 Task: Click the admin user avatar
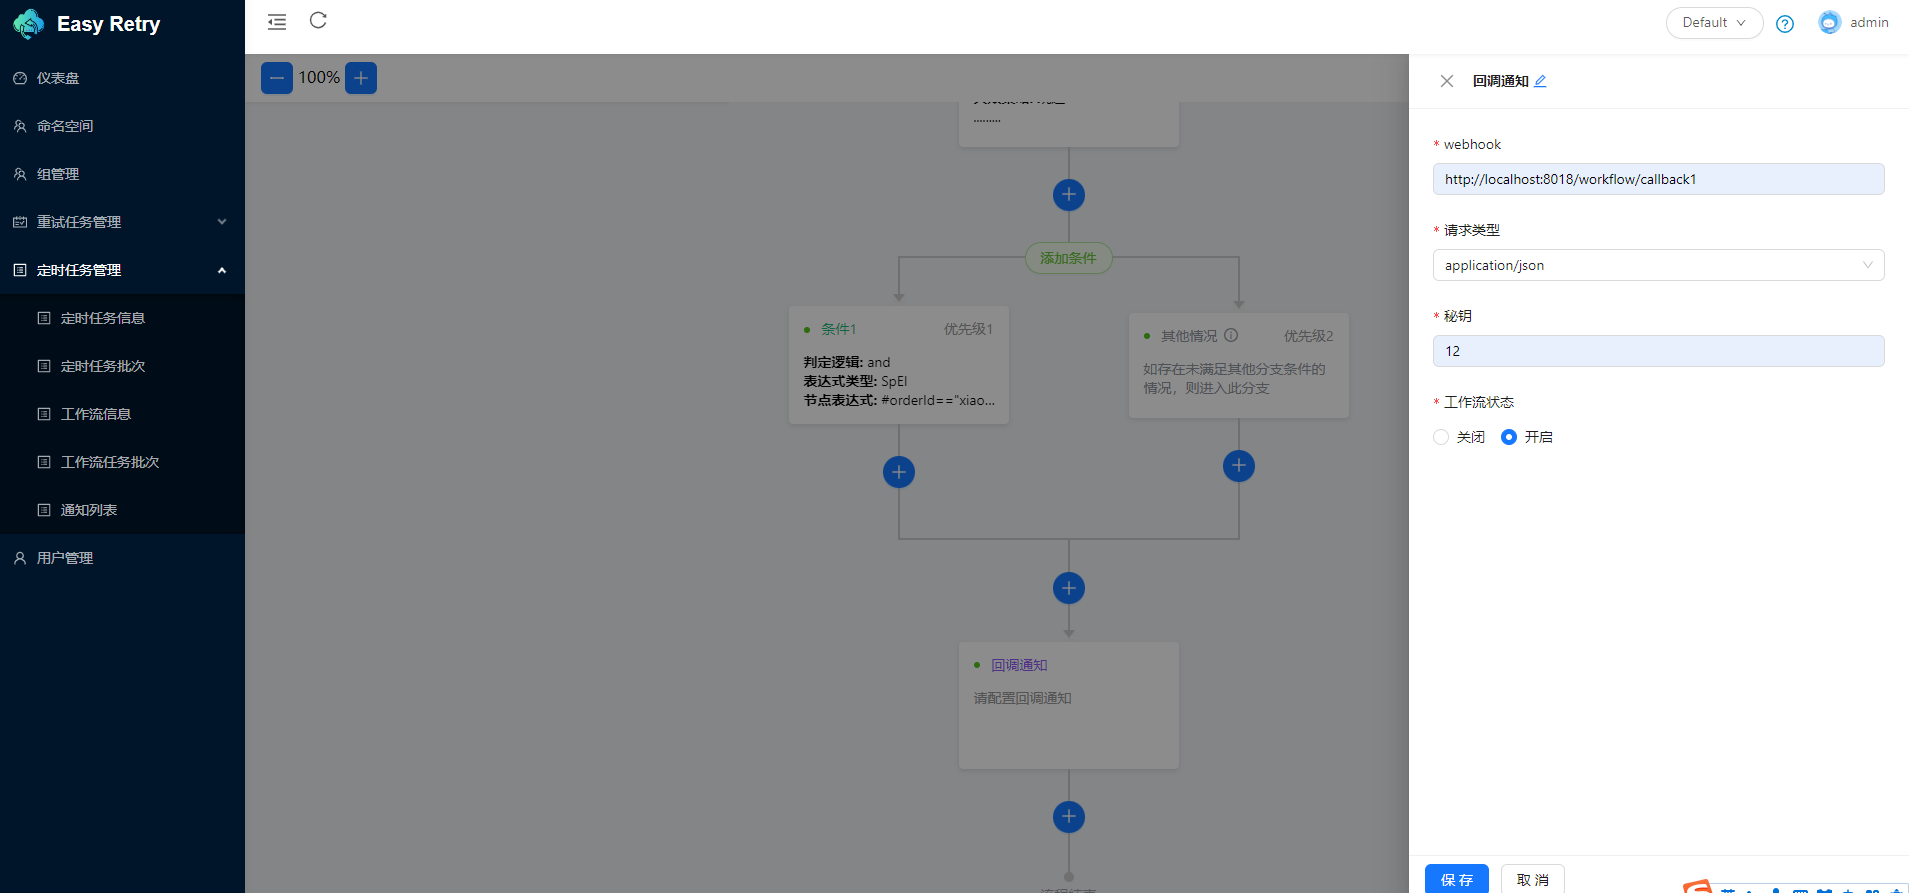coord(1829,23)
